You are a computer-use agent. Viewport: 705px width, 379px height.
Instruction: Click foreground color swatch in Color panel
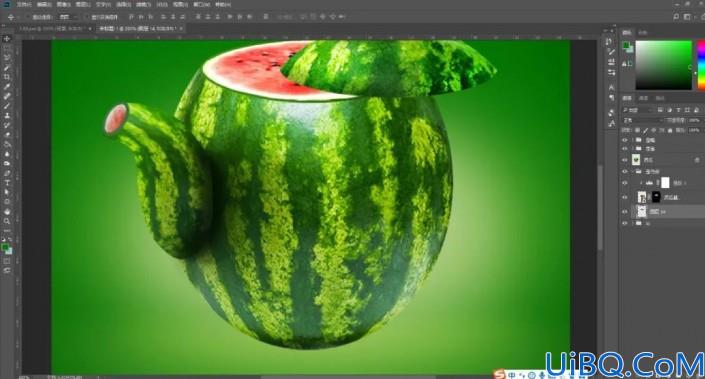[x=625, y=45]
